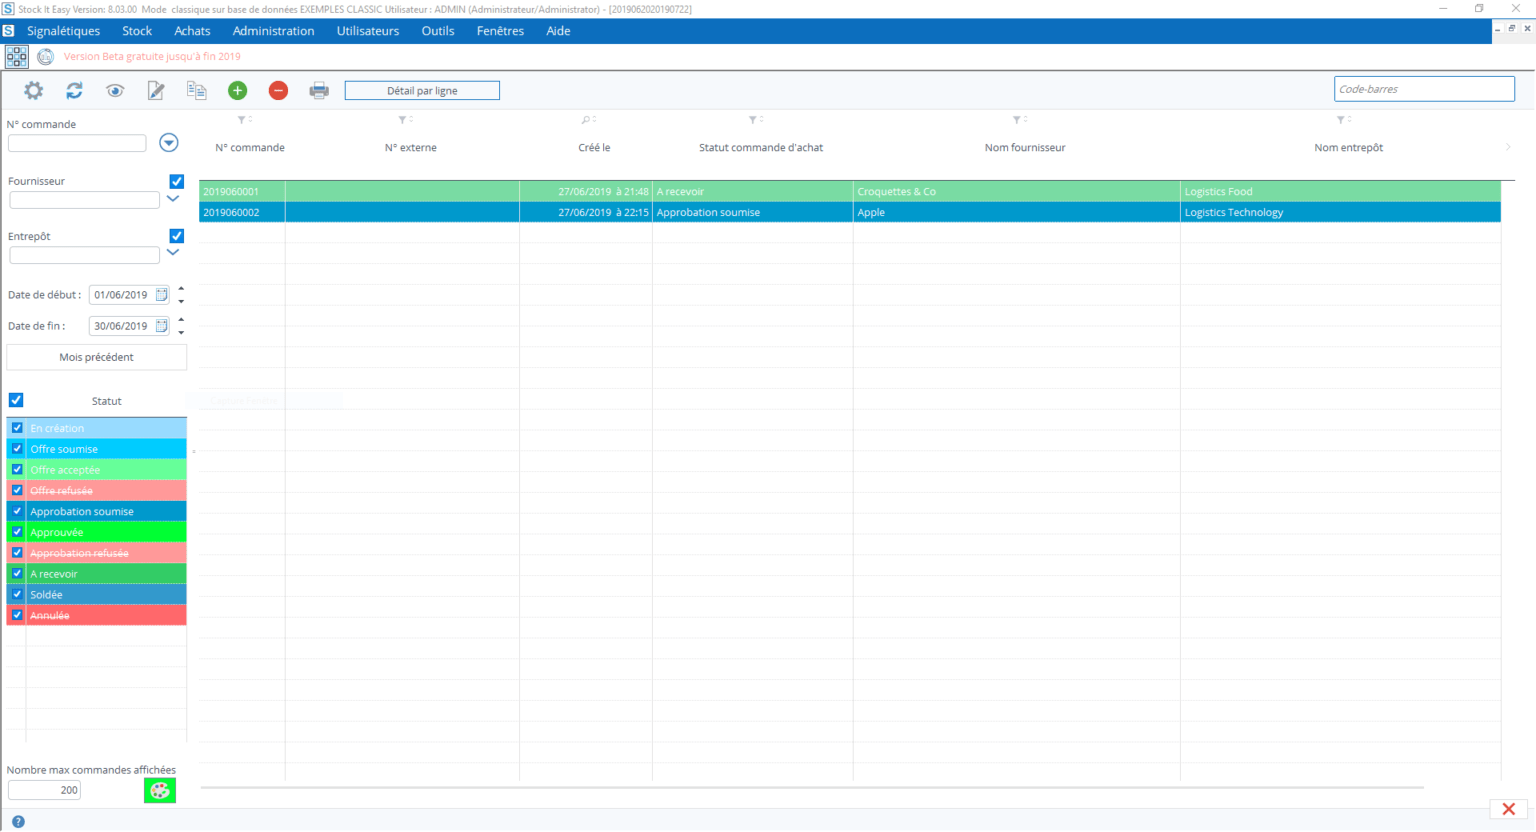Uncheck the 'Annulée' status filter
The image size is (1536, 832).
click(x=15, y=615)
